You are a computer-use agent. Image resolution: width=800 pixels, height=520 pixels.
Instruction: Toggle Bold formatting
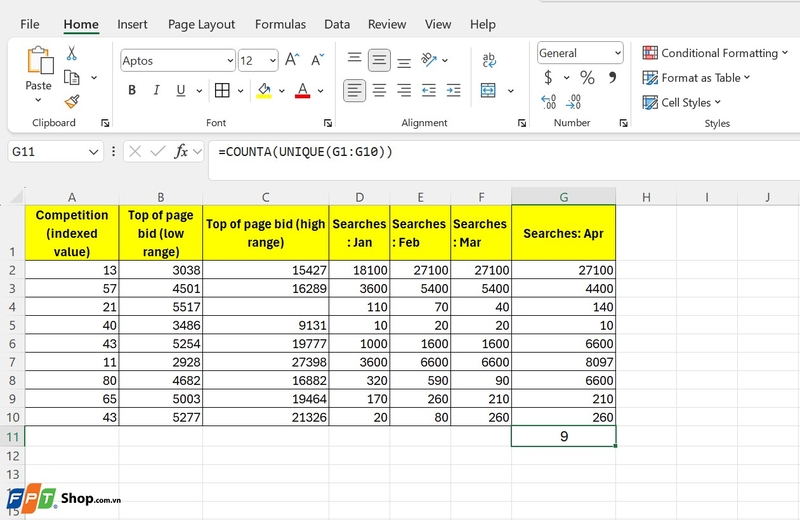(x=132, y=90)
